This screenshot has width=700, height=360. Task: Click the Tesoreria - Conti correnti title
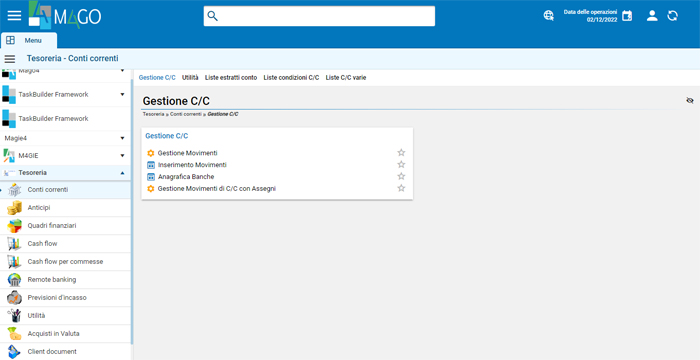click(x=72, y=59)
